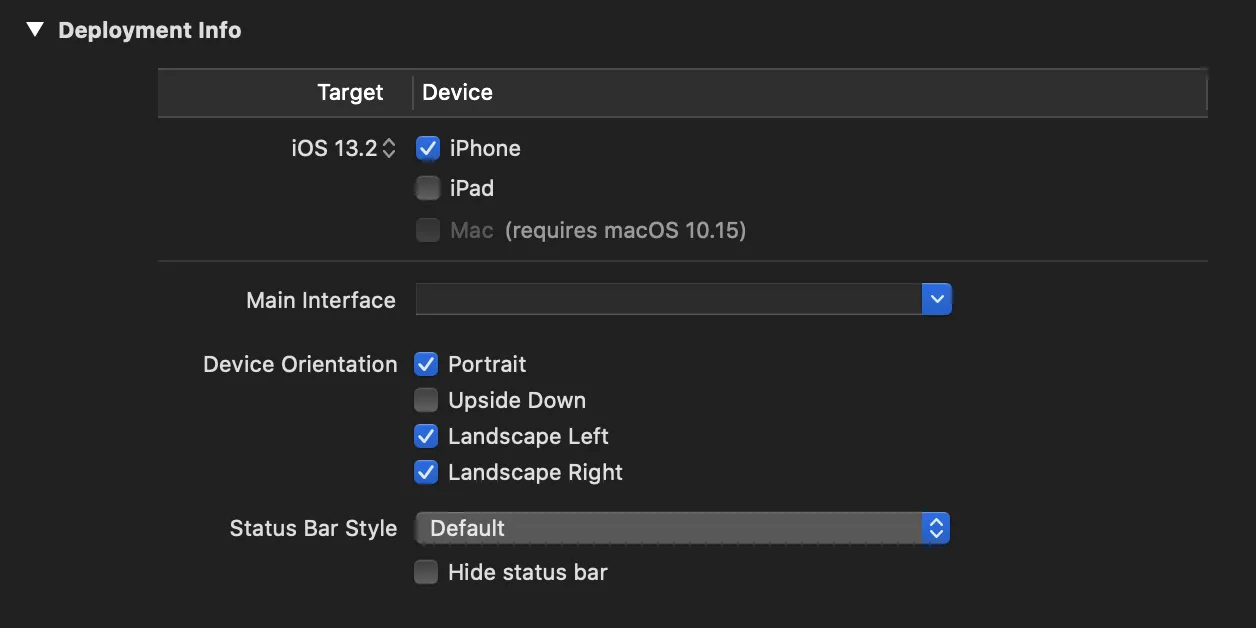The height and width of the screenshot is (628, 1256).
Task: Click the Status Bar Style label
Action: tap(313, 528)
